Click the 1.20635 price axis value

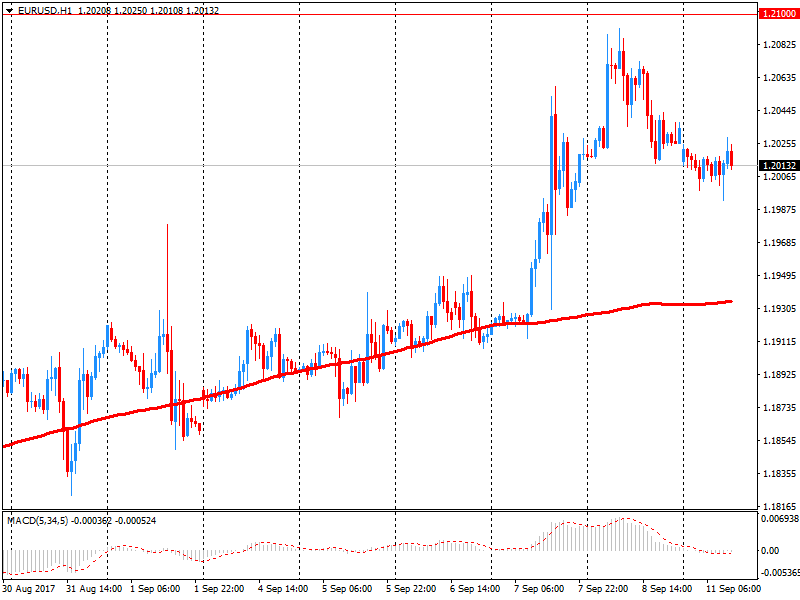tap(779, 78)
